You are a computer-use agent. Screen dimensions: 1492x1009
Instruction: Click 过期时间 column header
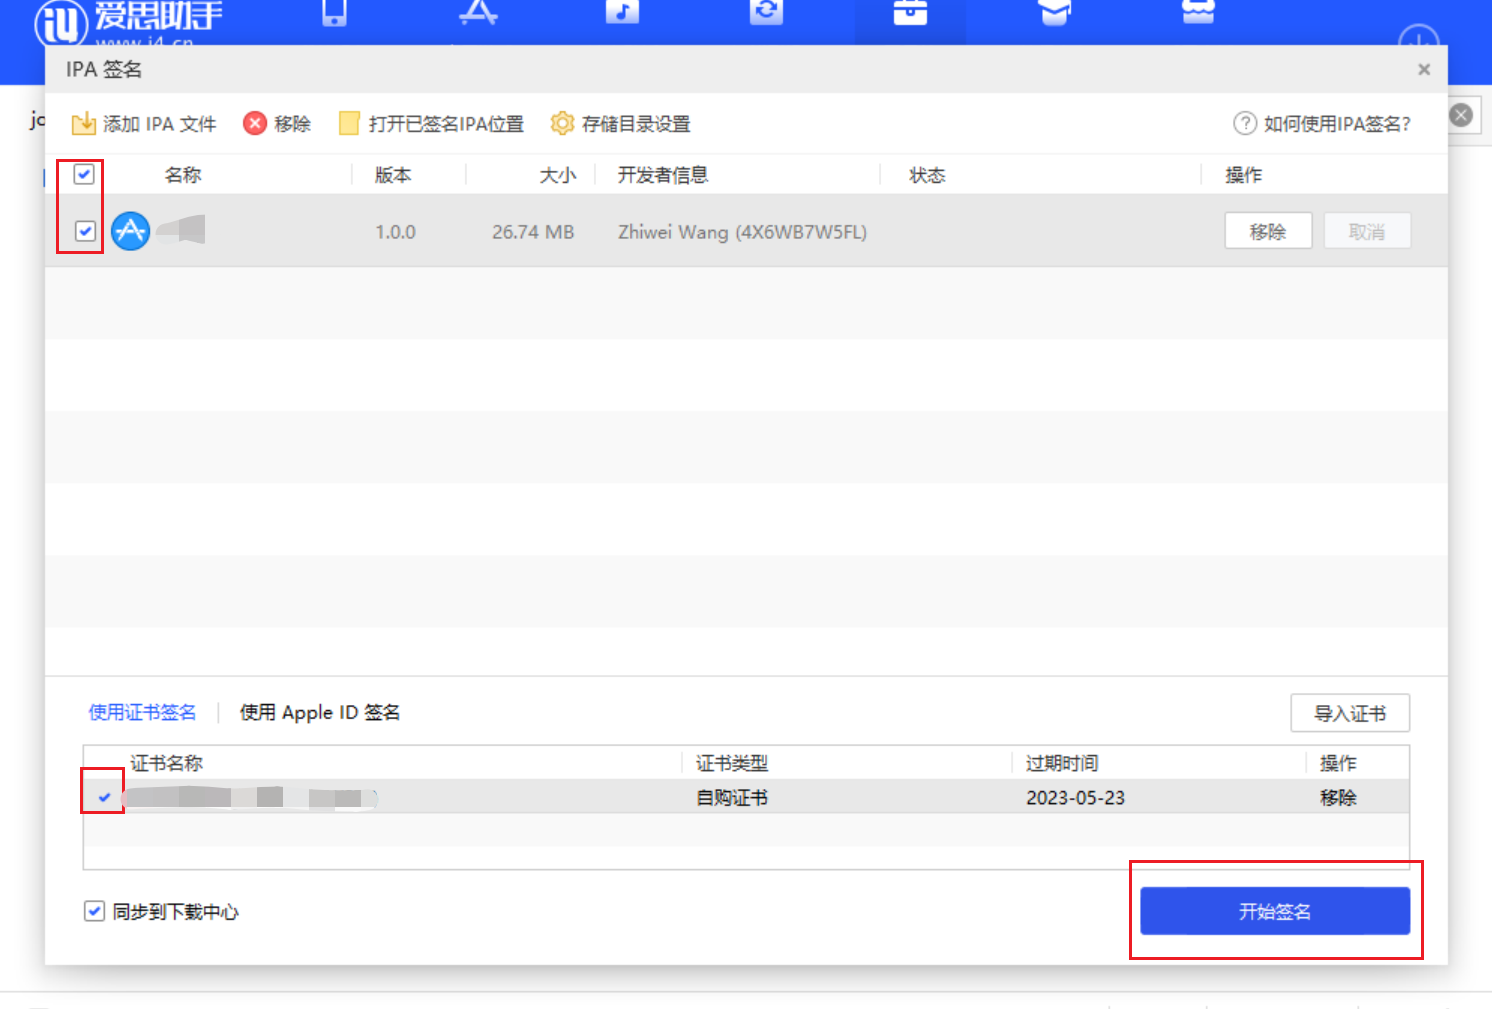pyautogui.click(x=1062, y=763)
